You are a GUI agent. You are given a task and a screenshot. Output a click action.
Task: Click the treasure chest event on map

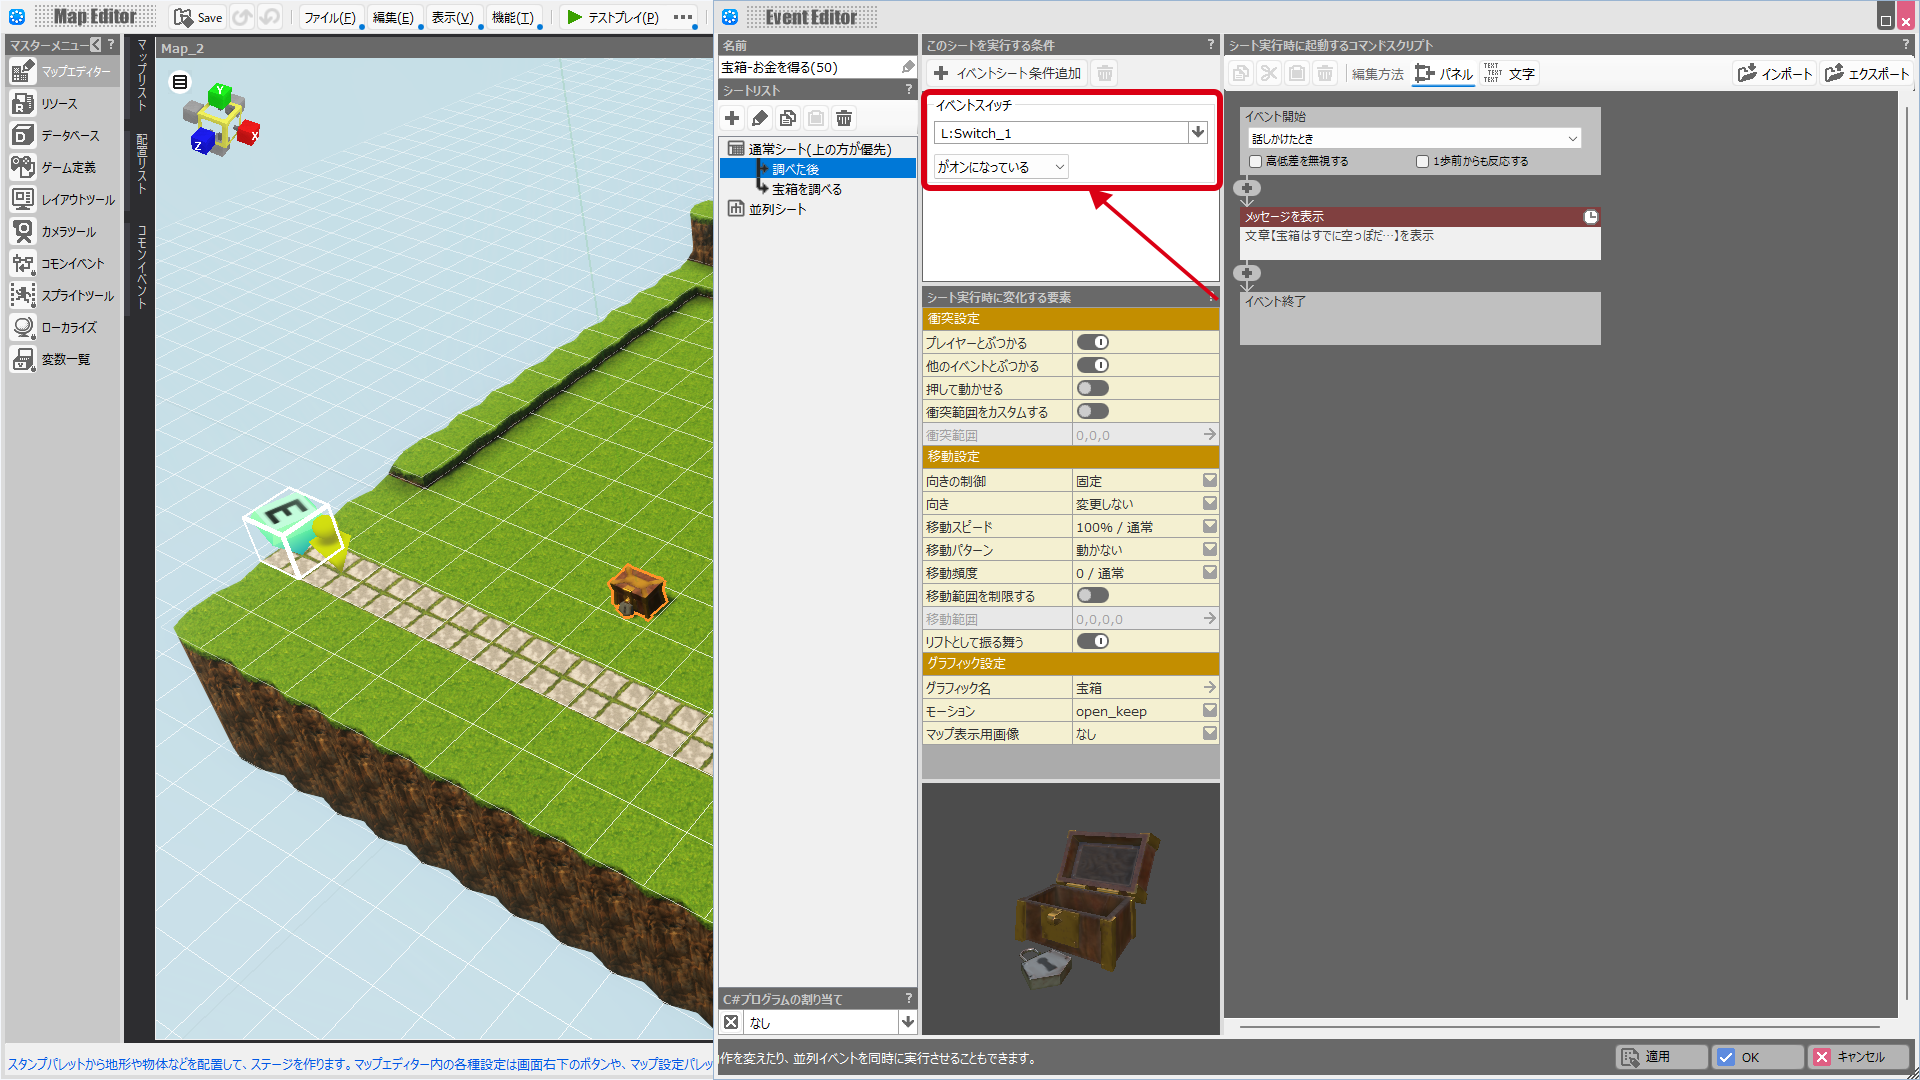point(637,591)
